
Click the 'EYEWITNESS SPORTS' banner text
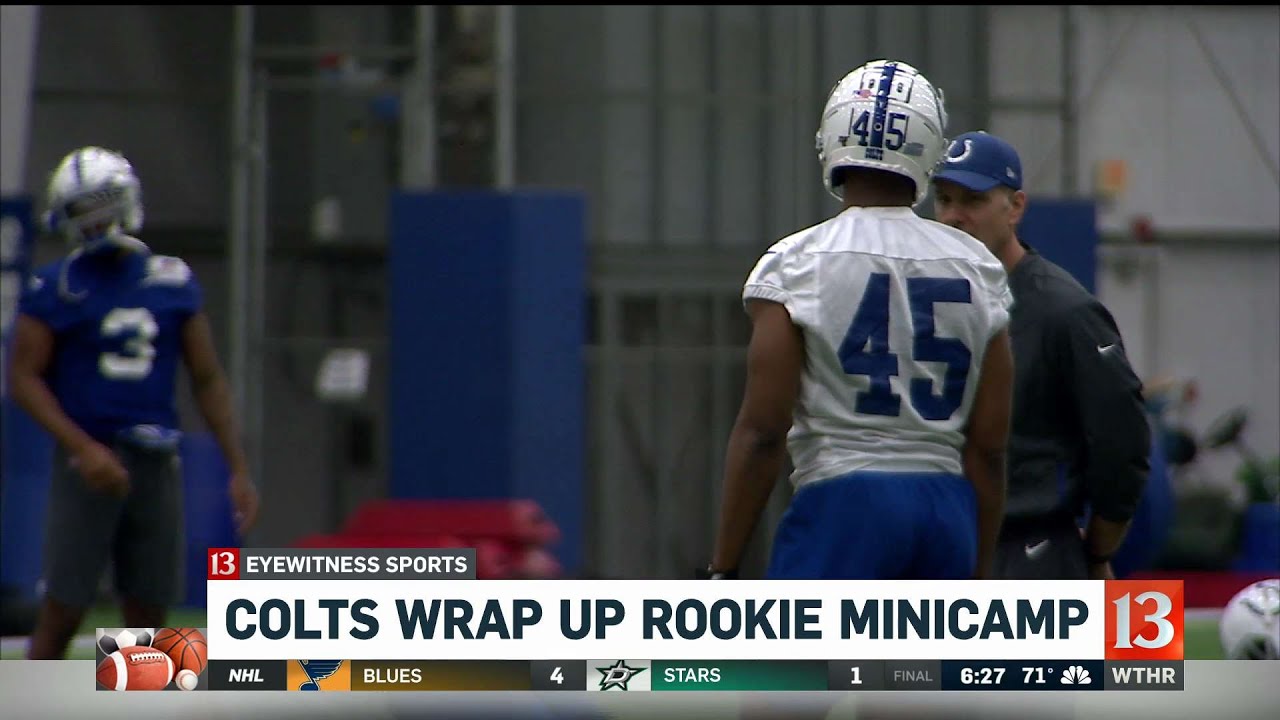pyautogui.click(x=357, y=564)
